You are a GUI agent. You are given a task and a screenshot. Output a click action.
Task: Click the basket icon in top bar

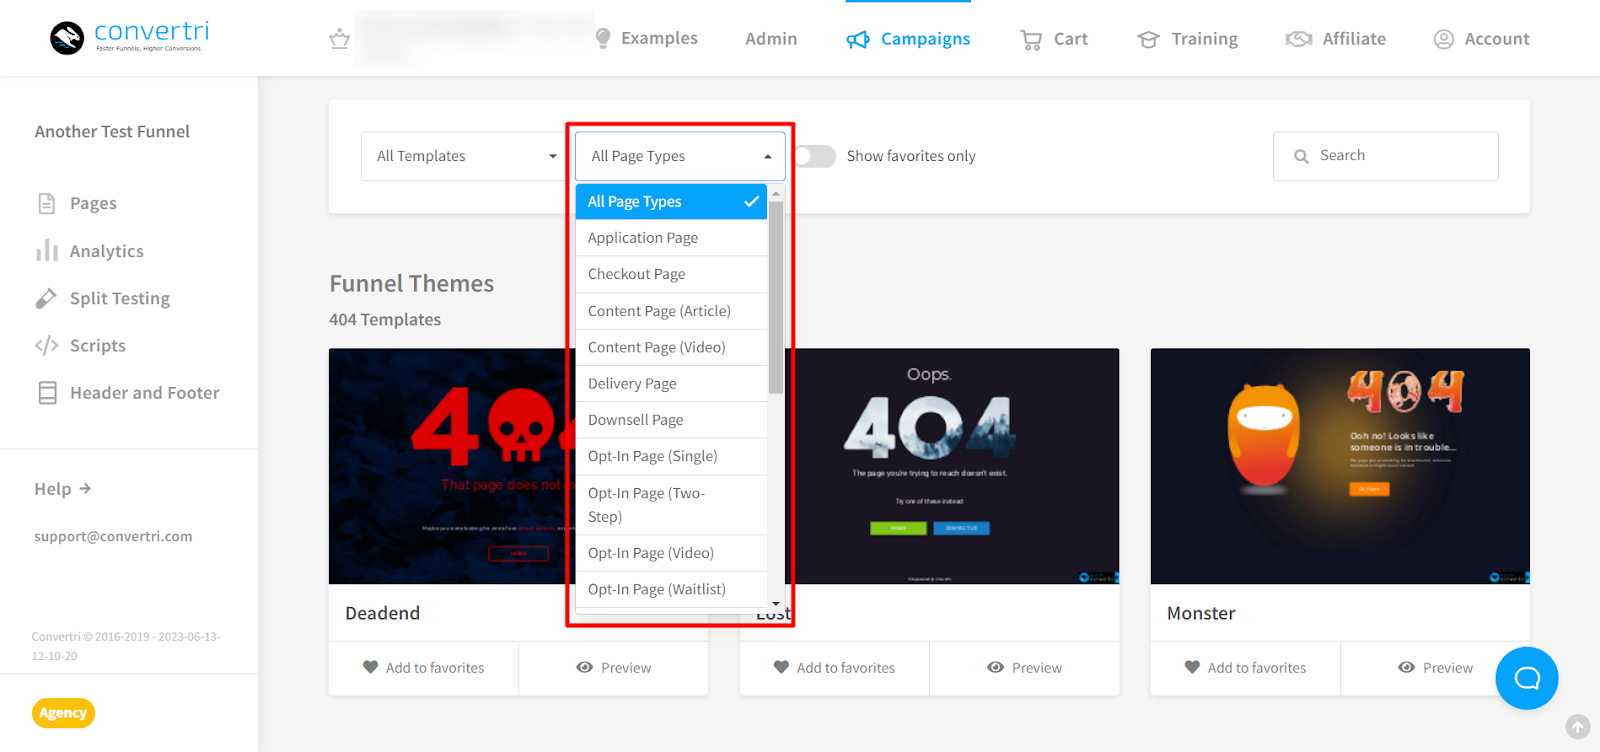click(x=339, y=39)
